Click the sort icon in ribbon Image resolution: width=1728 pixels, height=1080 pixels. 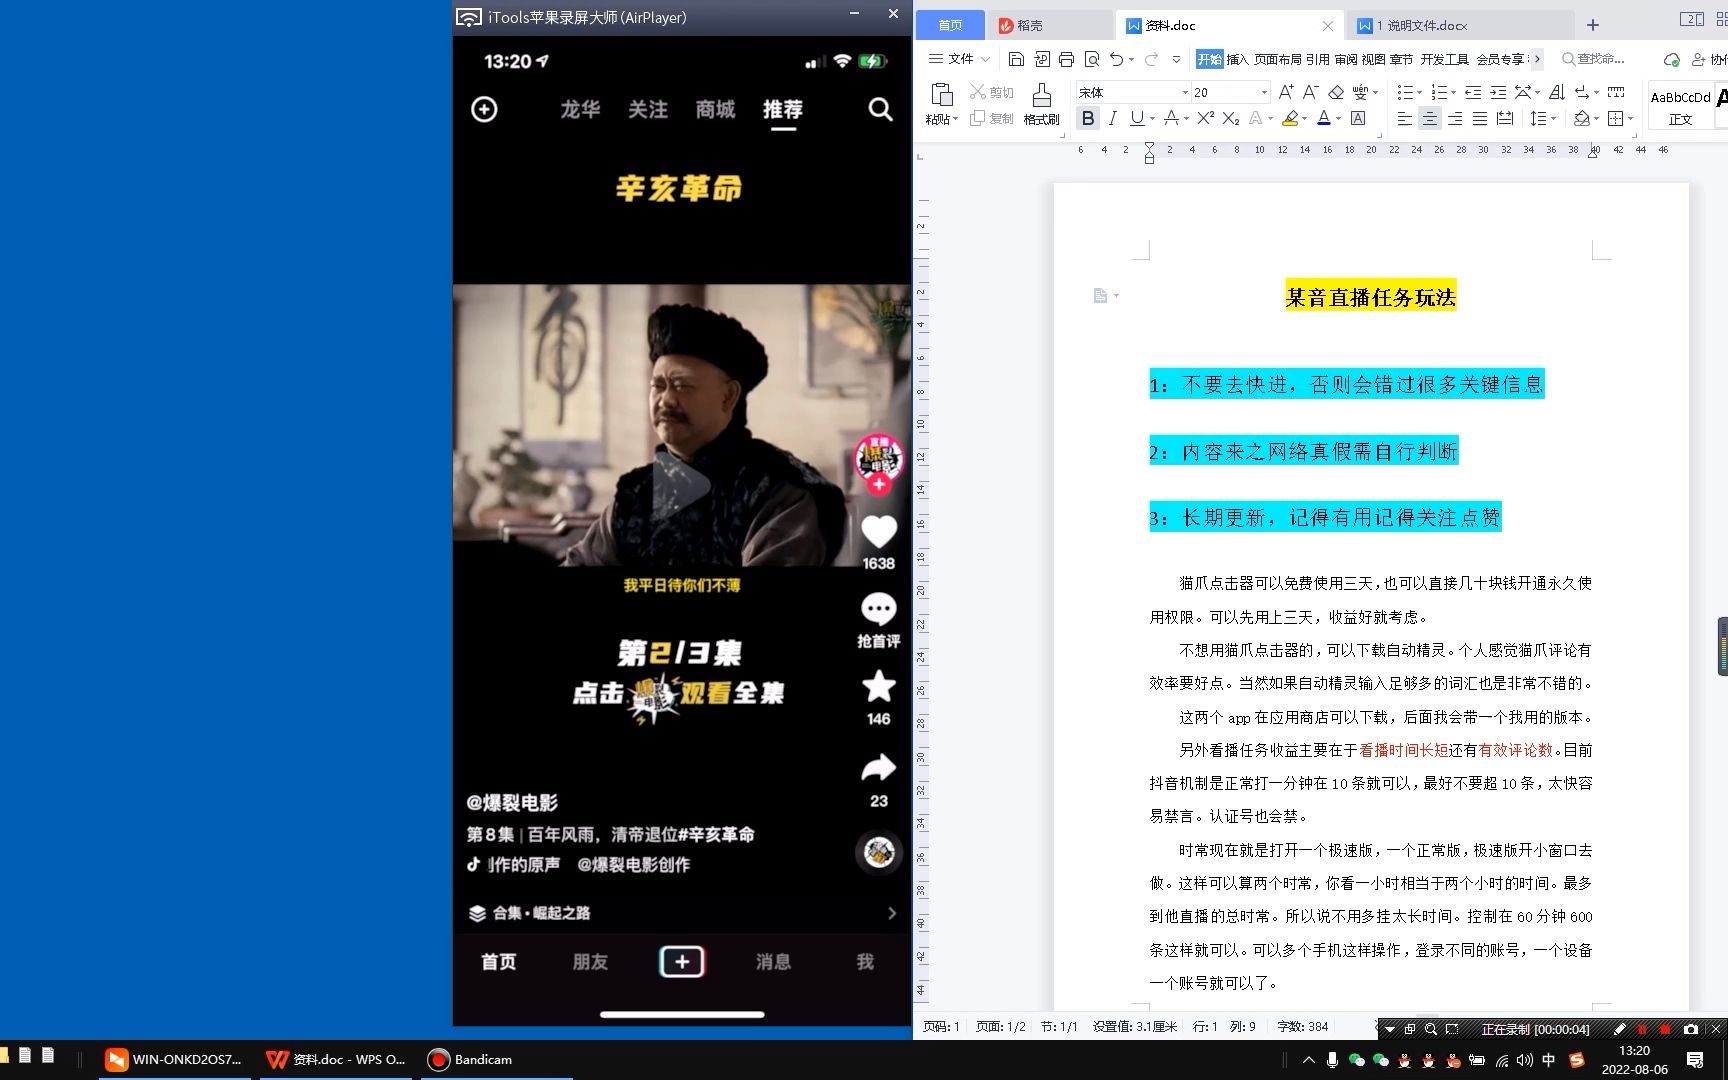pyautogui.click(x=1557, y=92)
